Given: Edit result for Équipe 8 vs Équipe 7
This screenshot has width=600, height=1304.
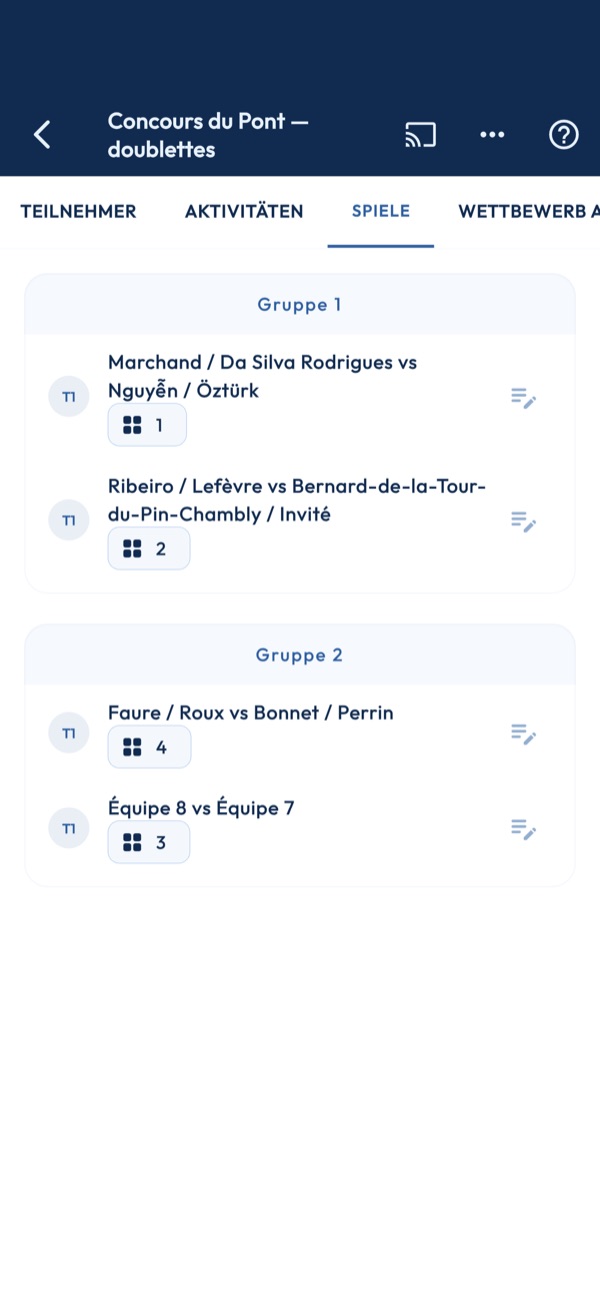Looking at the screenshot, I should pyautogui.click(x=524, y=829).
